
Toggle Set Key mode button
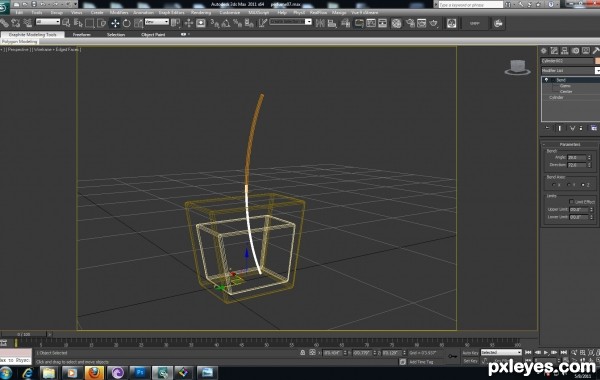click(x=470, y=361)
